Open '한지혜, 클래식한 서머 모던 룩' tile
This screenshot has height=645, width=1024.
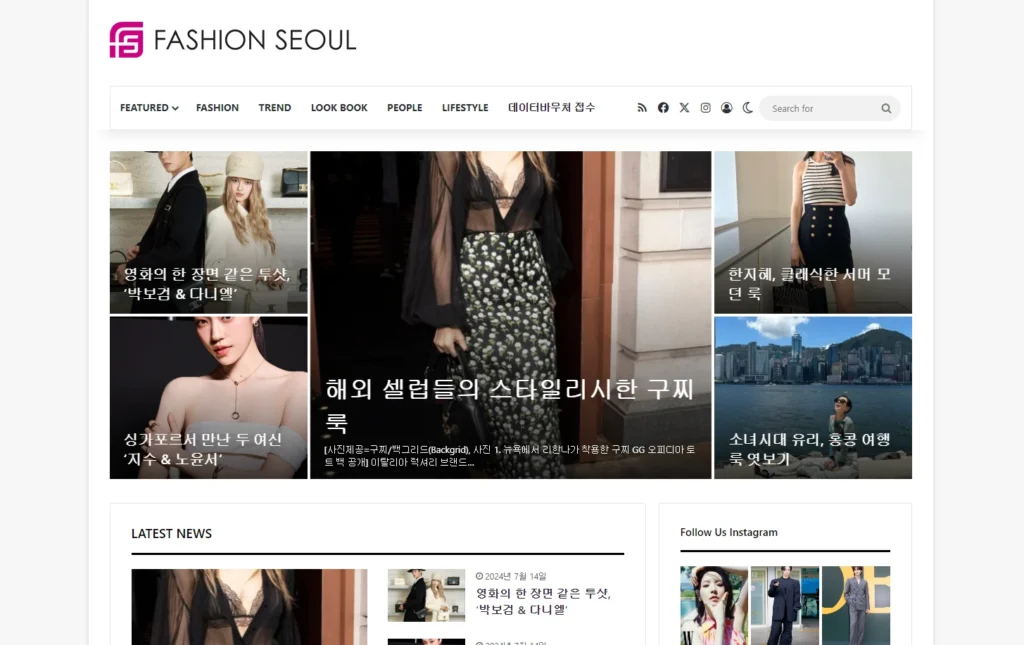[x=813, y=232]
